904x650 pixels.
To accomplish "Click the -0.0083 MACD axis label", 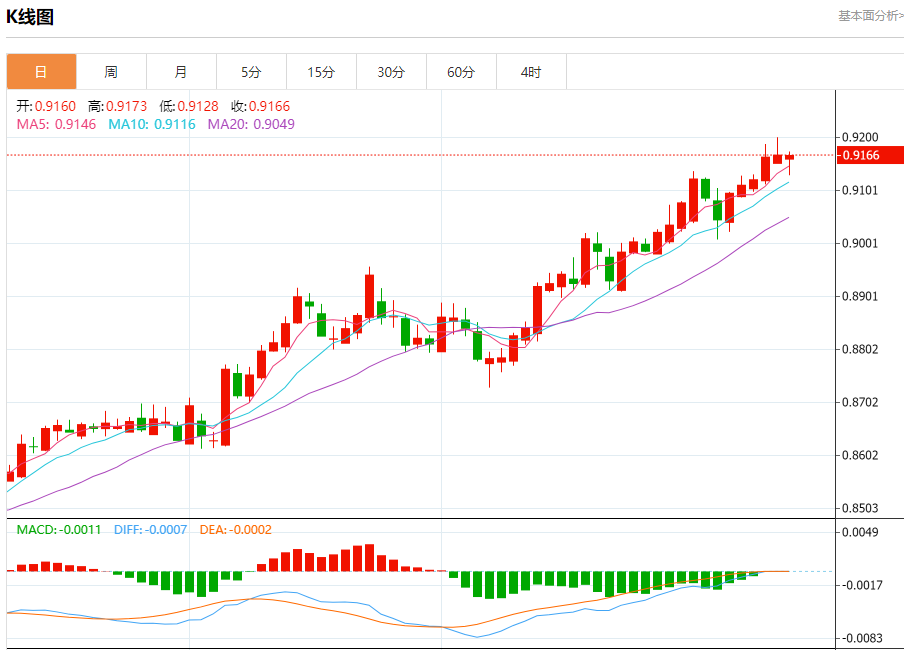I will pos(861,638).
